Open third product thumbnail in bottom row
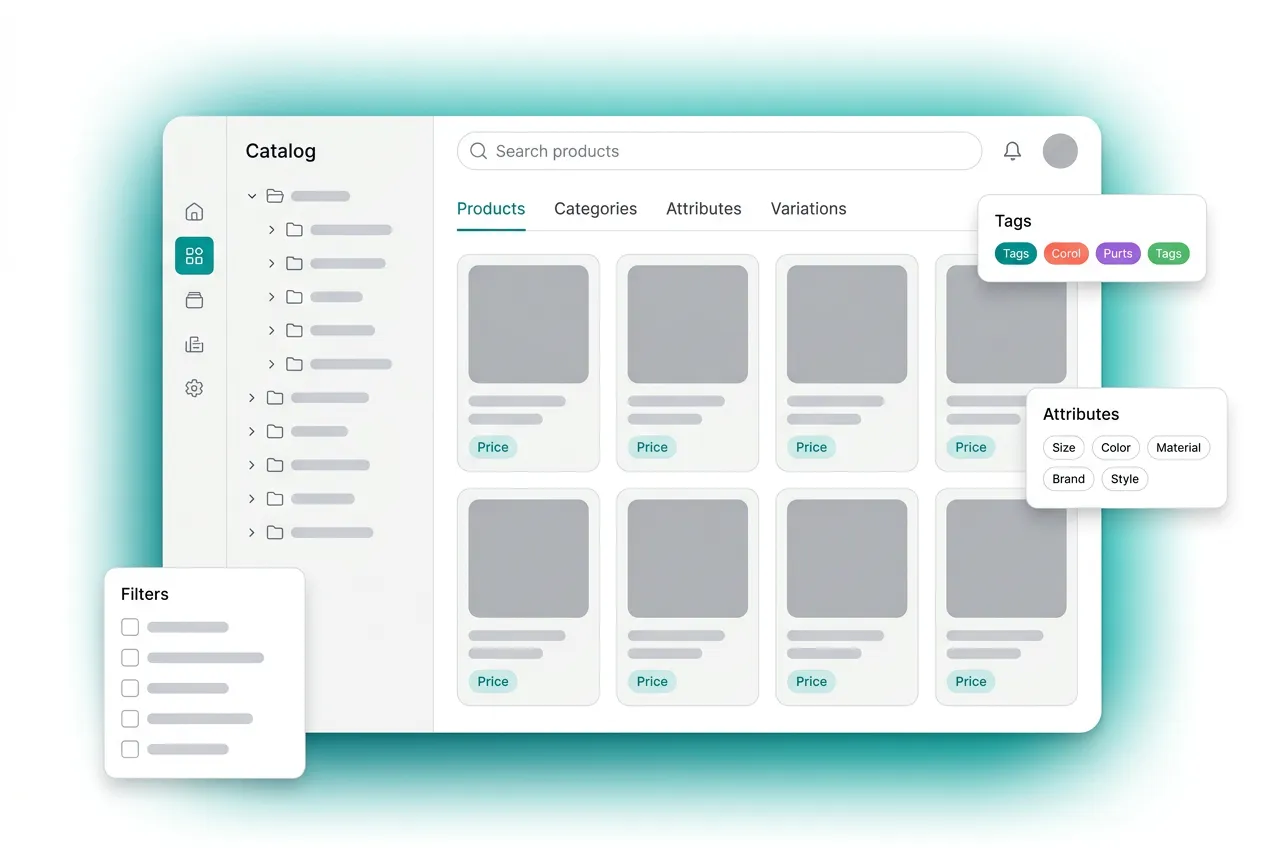The image size is (1264, 848). pos(847,558)
